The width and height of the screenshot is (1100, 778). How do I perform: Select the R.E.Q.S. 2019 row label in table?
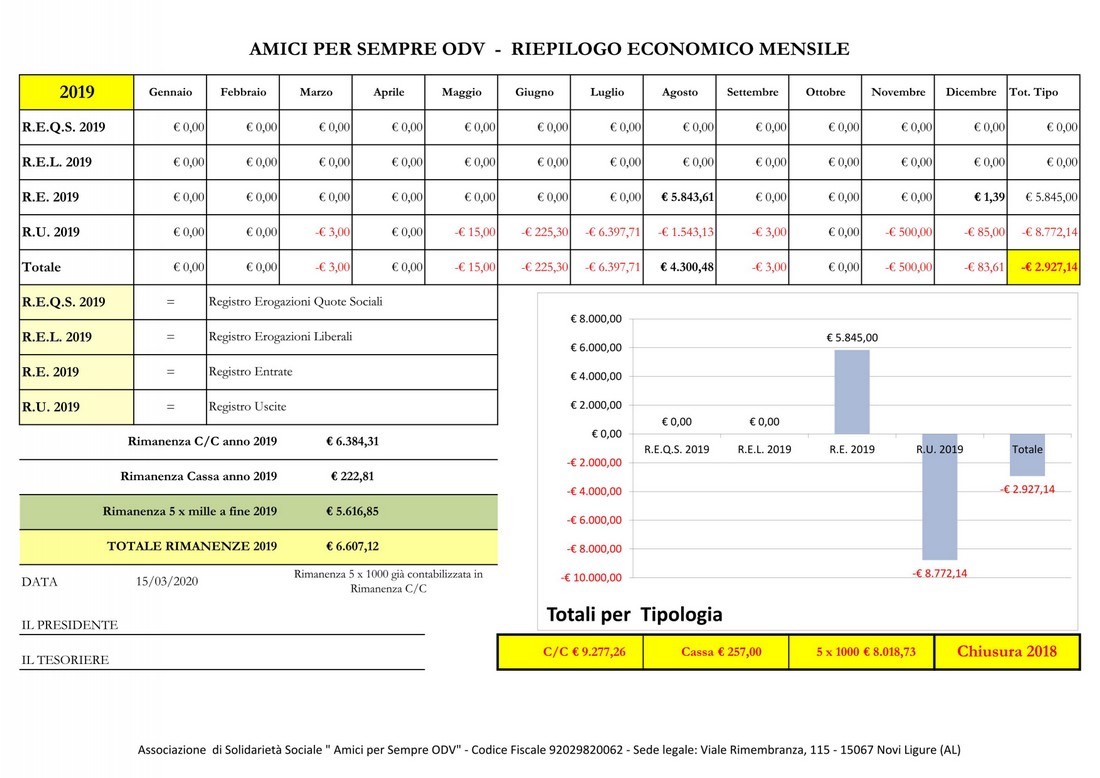[76, 127]
